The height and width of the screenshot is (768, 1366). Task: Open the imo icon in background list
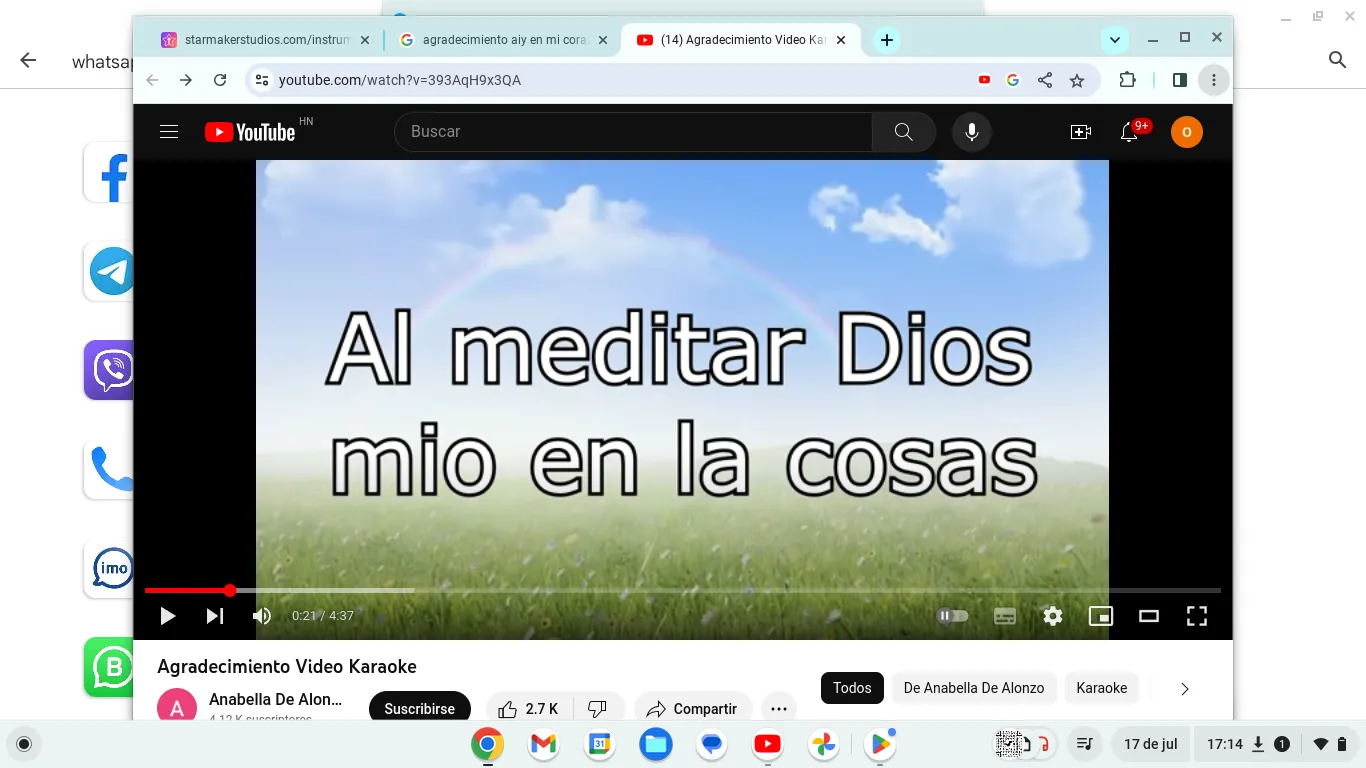[109, 569]
